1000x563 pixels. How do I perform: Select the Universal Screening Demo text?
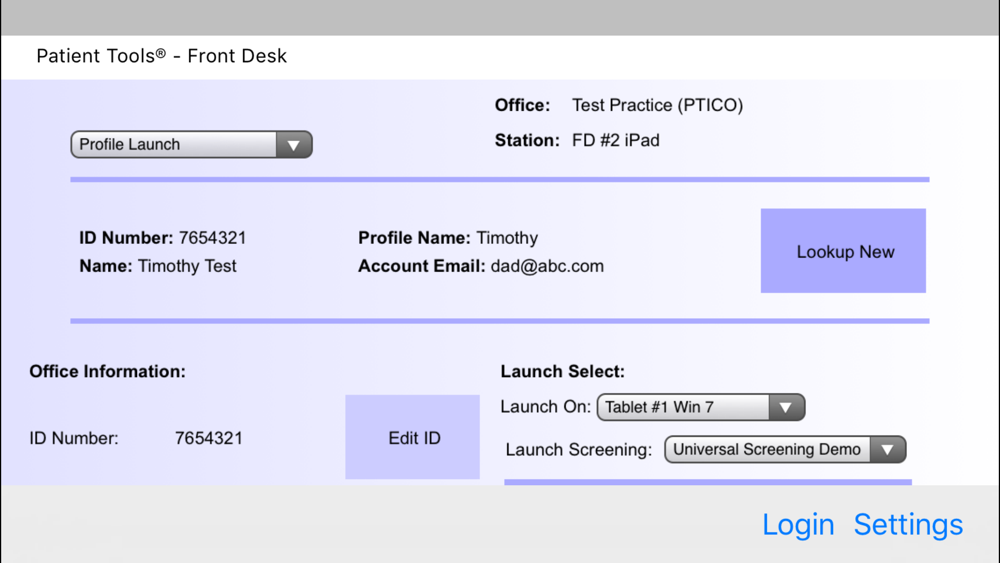tap(767, 450)
